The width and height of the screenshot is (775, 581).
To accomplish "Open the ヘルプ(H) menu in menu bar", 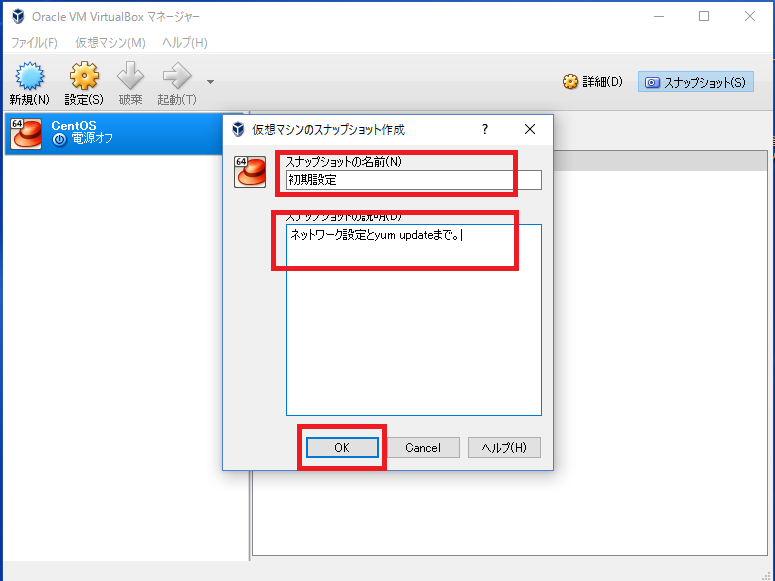I will (x=185, y=43).
